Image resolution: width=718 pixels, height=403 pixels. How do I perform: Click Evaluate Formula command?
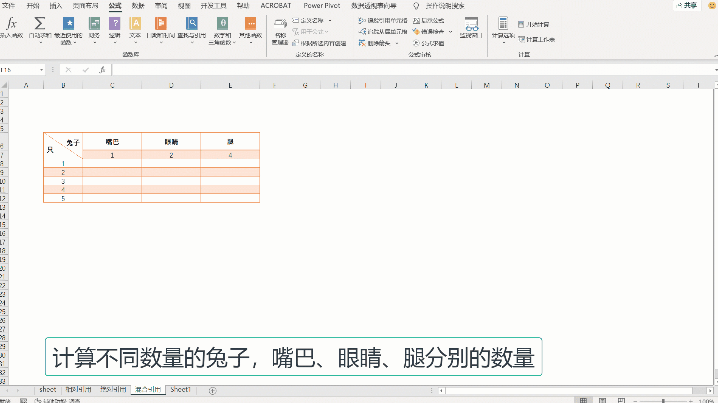point(429,43)
